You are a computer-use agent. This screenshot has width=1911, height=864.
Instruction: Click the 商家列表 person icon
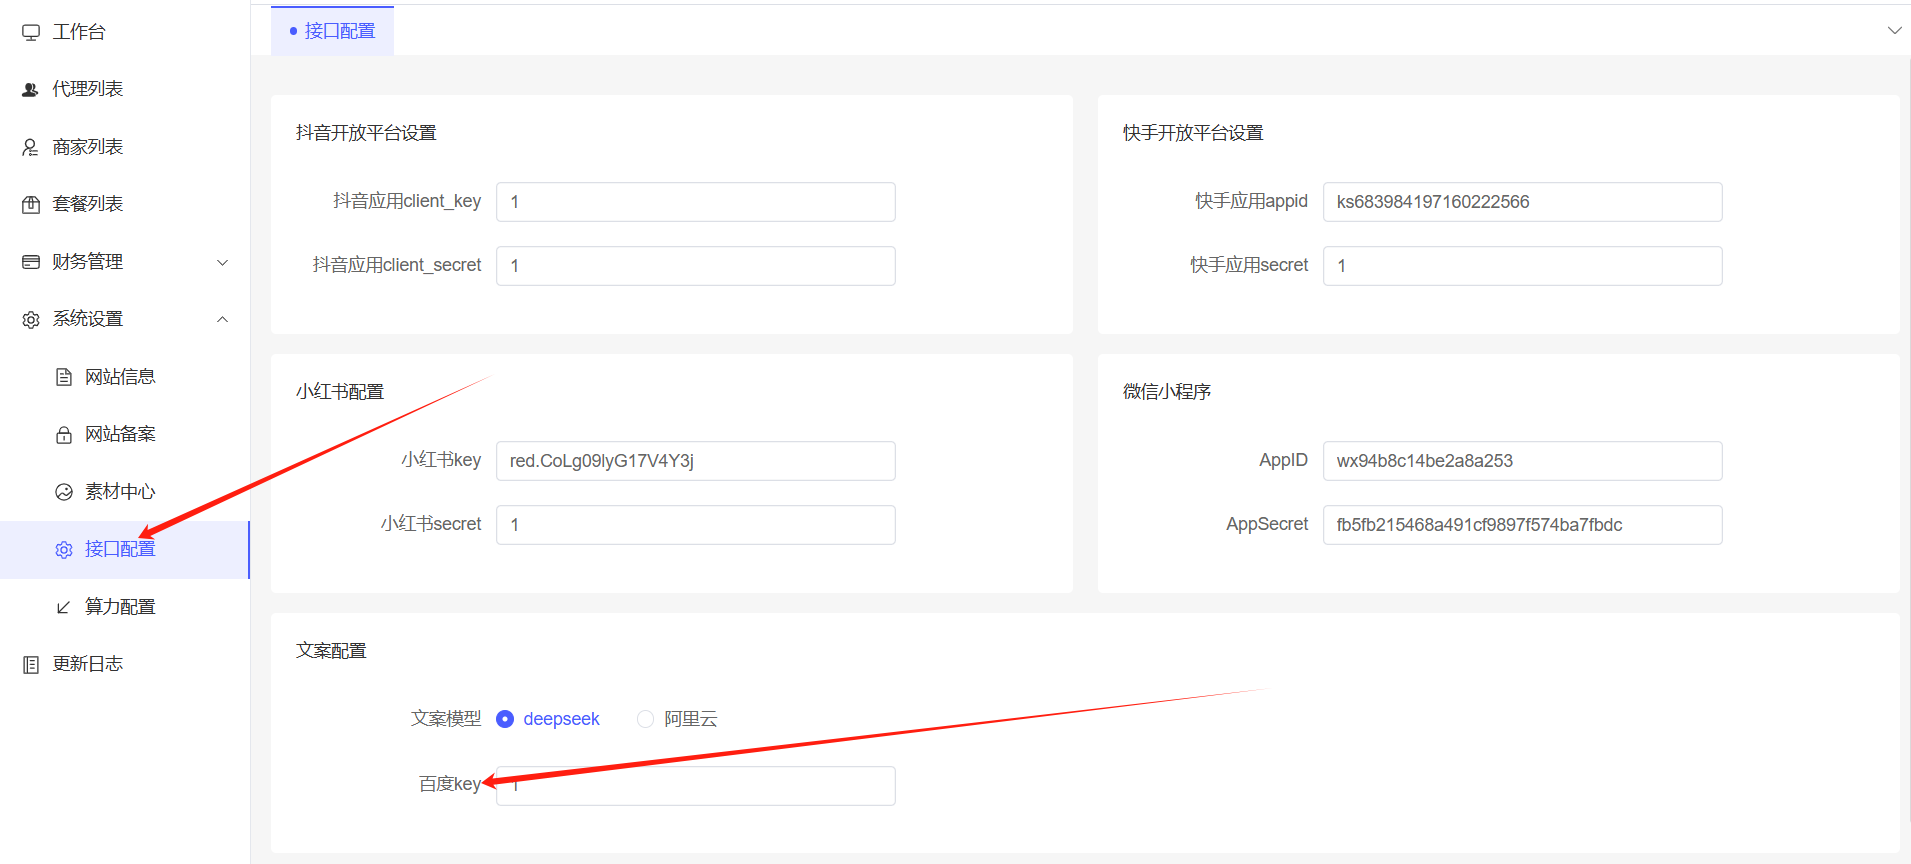pyautogui.click(x=31, y=147)
